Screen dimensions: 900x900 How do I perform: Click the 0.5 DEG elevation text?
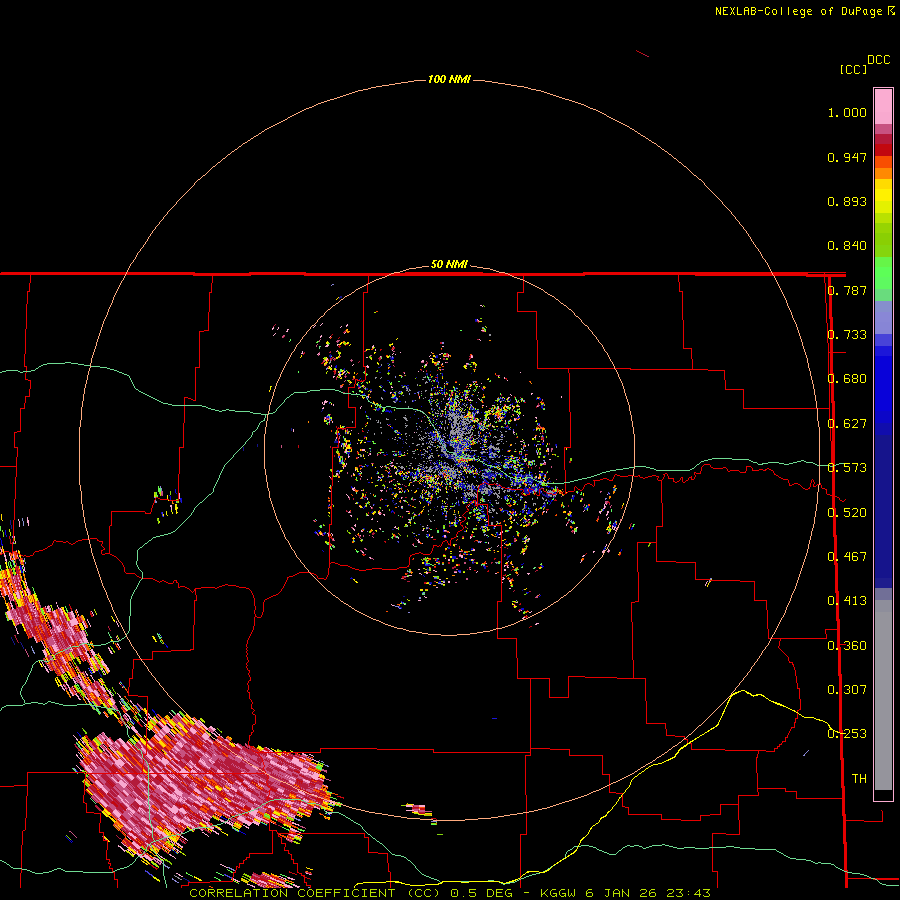coord(482,893)
